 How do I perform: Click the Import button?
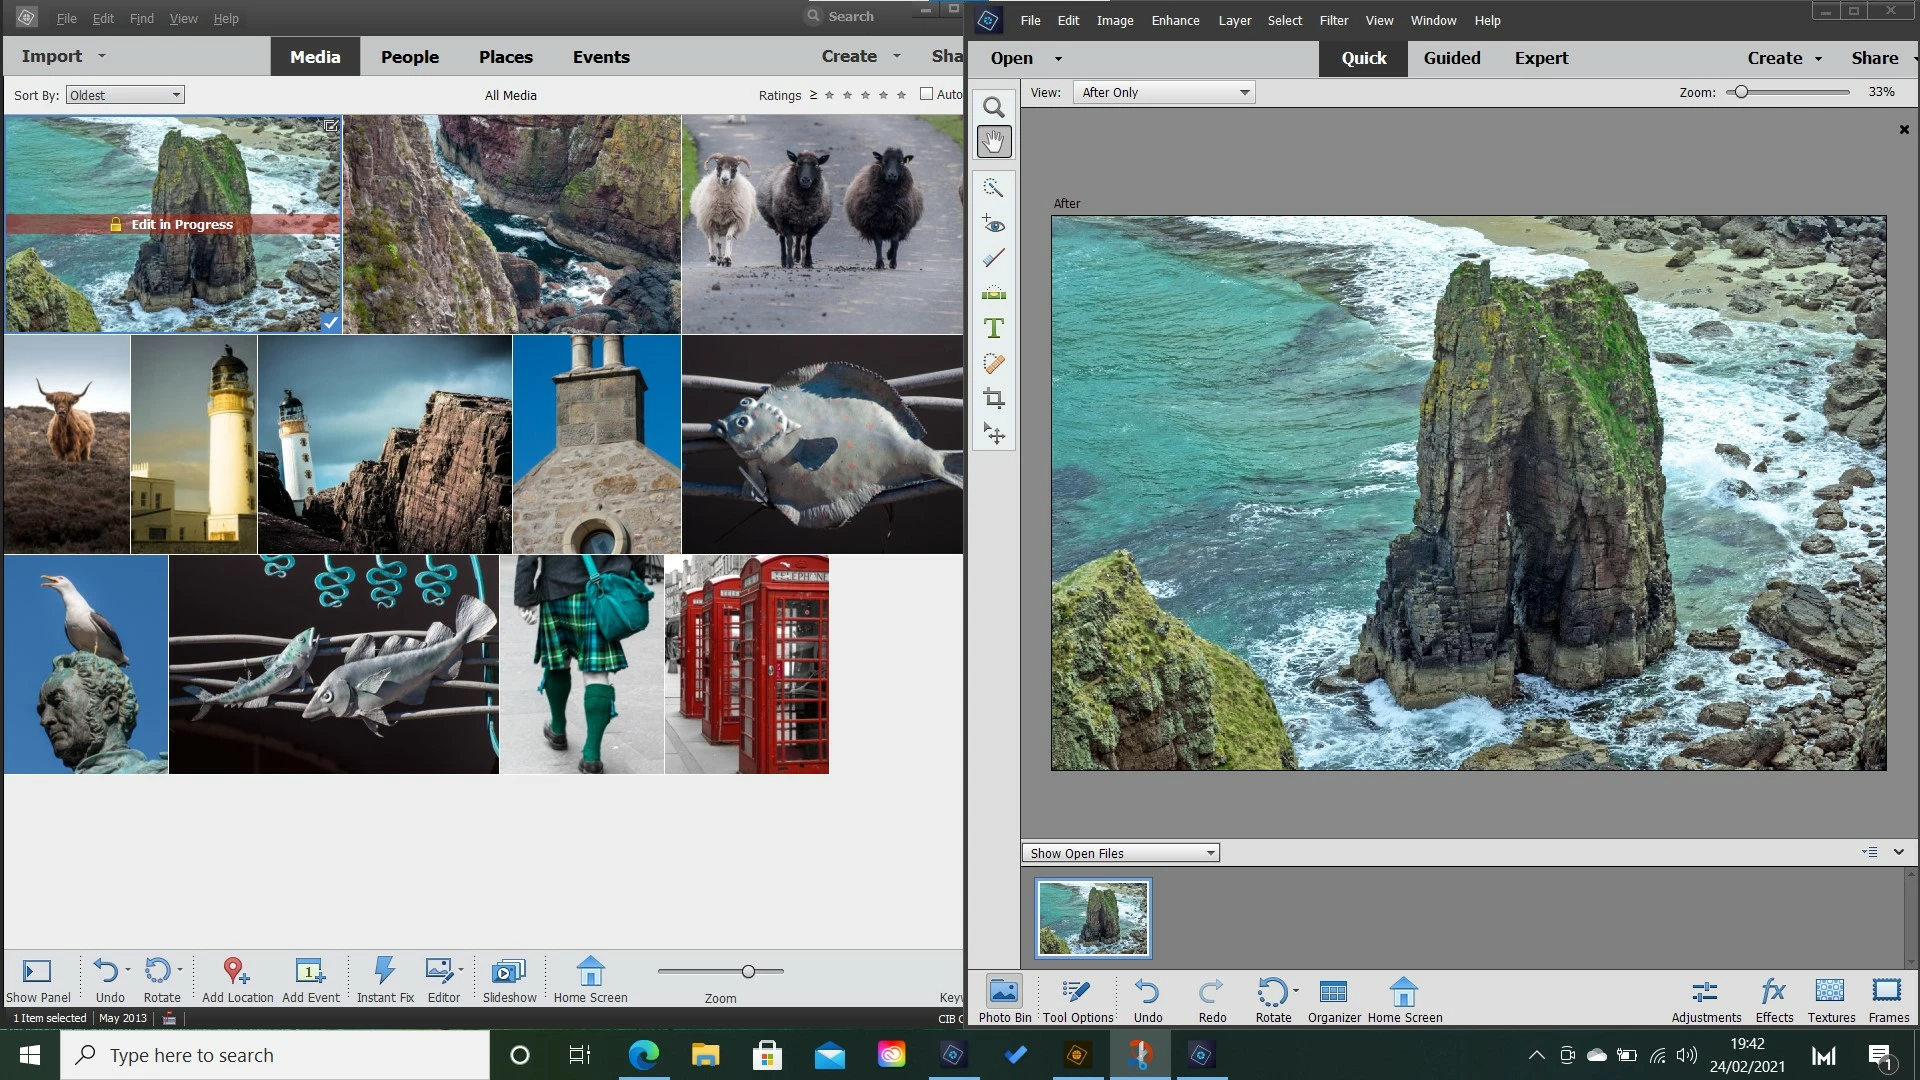pos(52,56)
